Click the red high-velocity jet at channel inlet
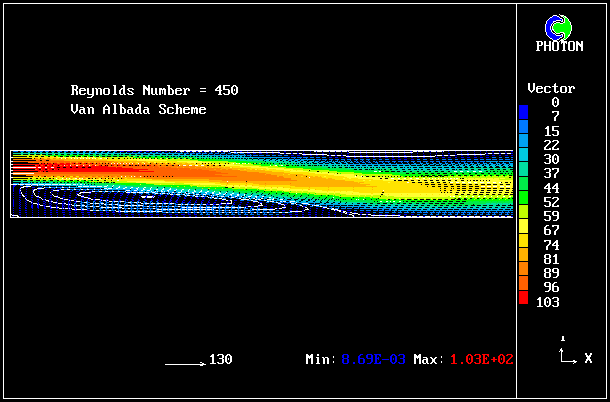610x402 pixels. click(x=40, y=167)
